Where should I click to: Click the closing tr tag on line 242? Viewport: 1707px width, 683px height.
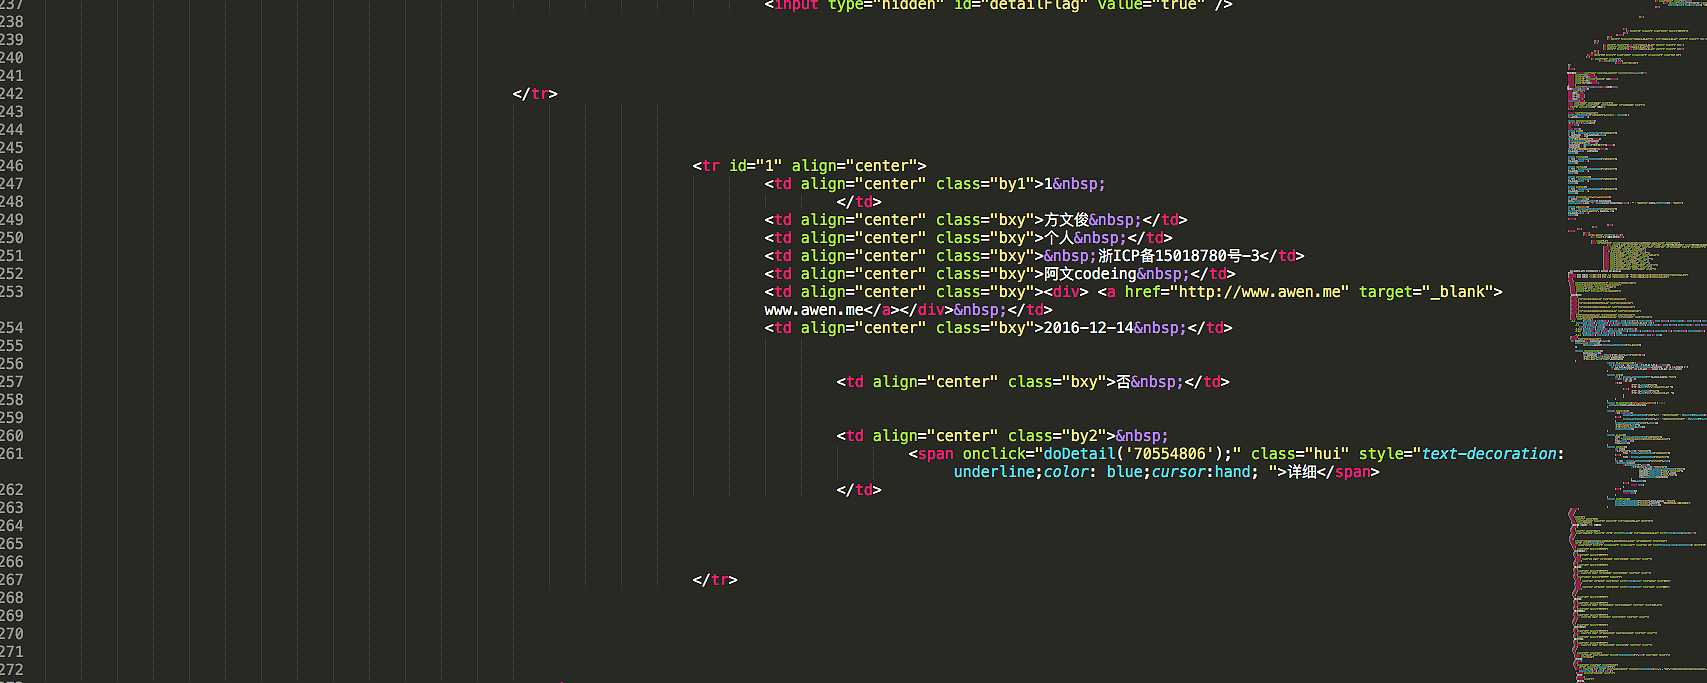pos(535,94)
